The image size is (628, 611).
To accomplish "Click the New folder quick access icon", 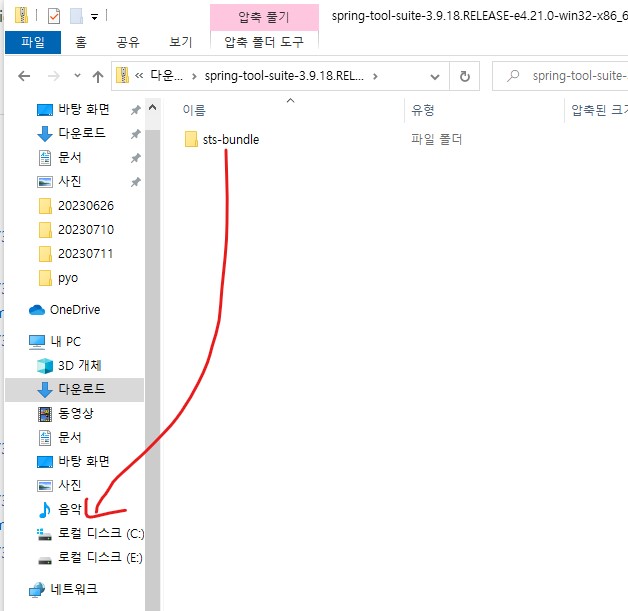I will click(x=76, y=16).
